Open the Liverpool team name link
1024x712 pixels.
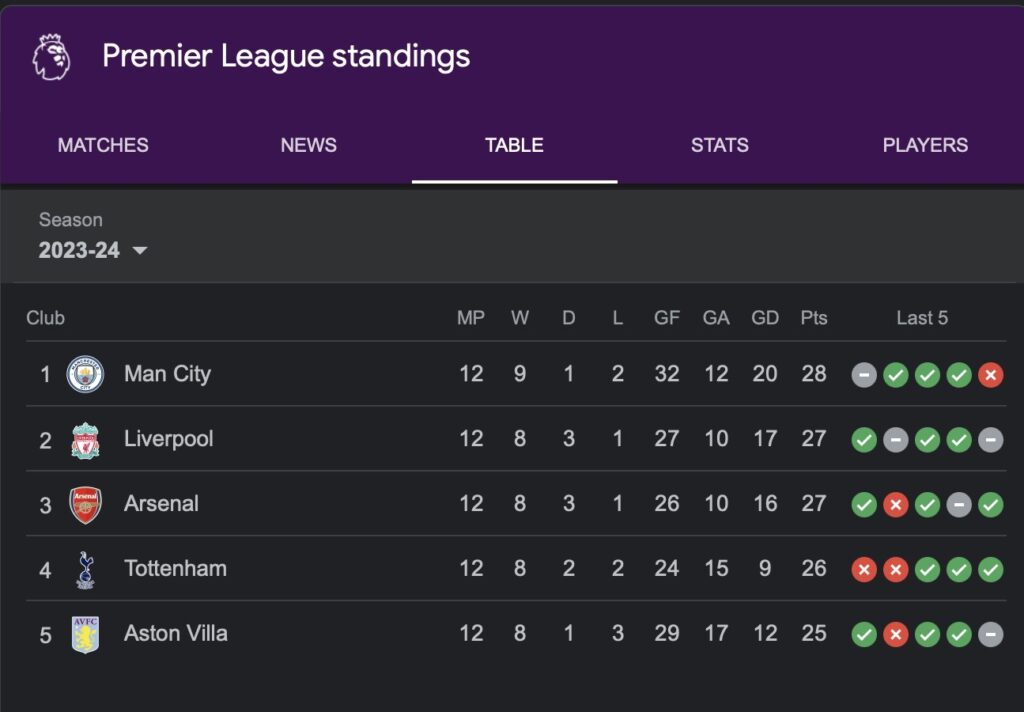[168, 439]
